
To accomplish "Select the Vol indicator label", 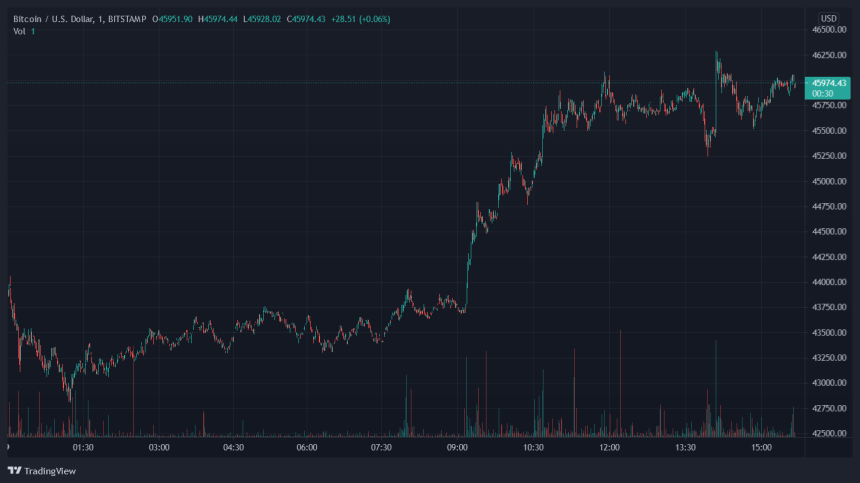I will pos(19,32).
